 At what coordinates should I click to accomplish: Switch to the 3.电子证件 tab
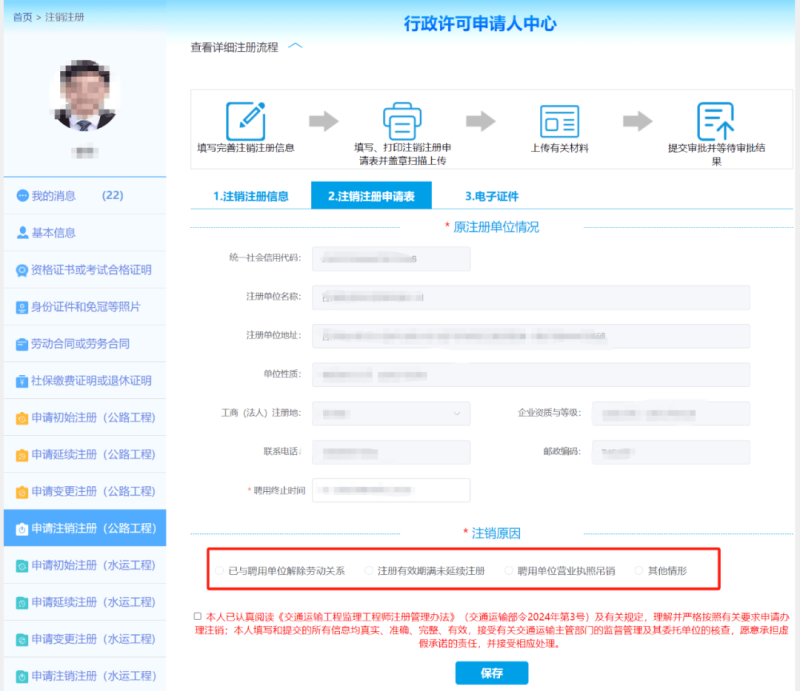[491, 196]
